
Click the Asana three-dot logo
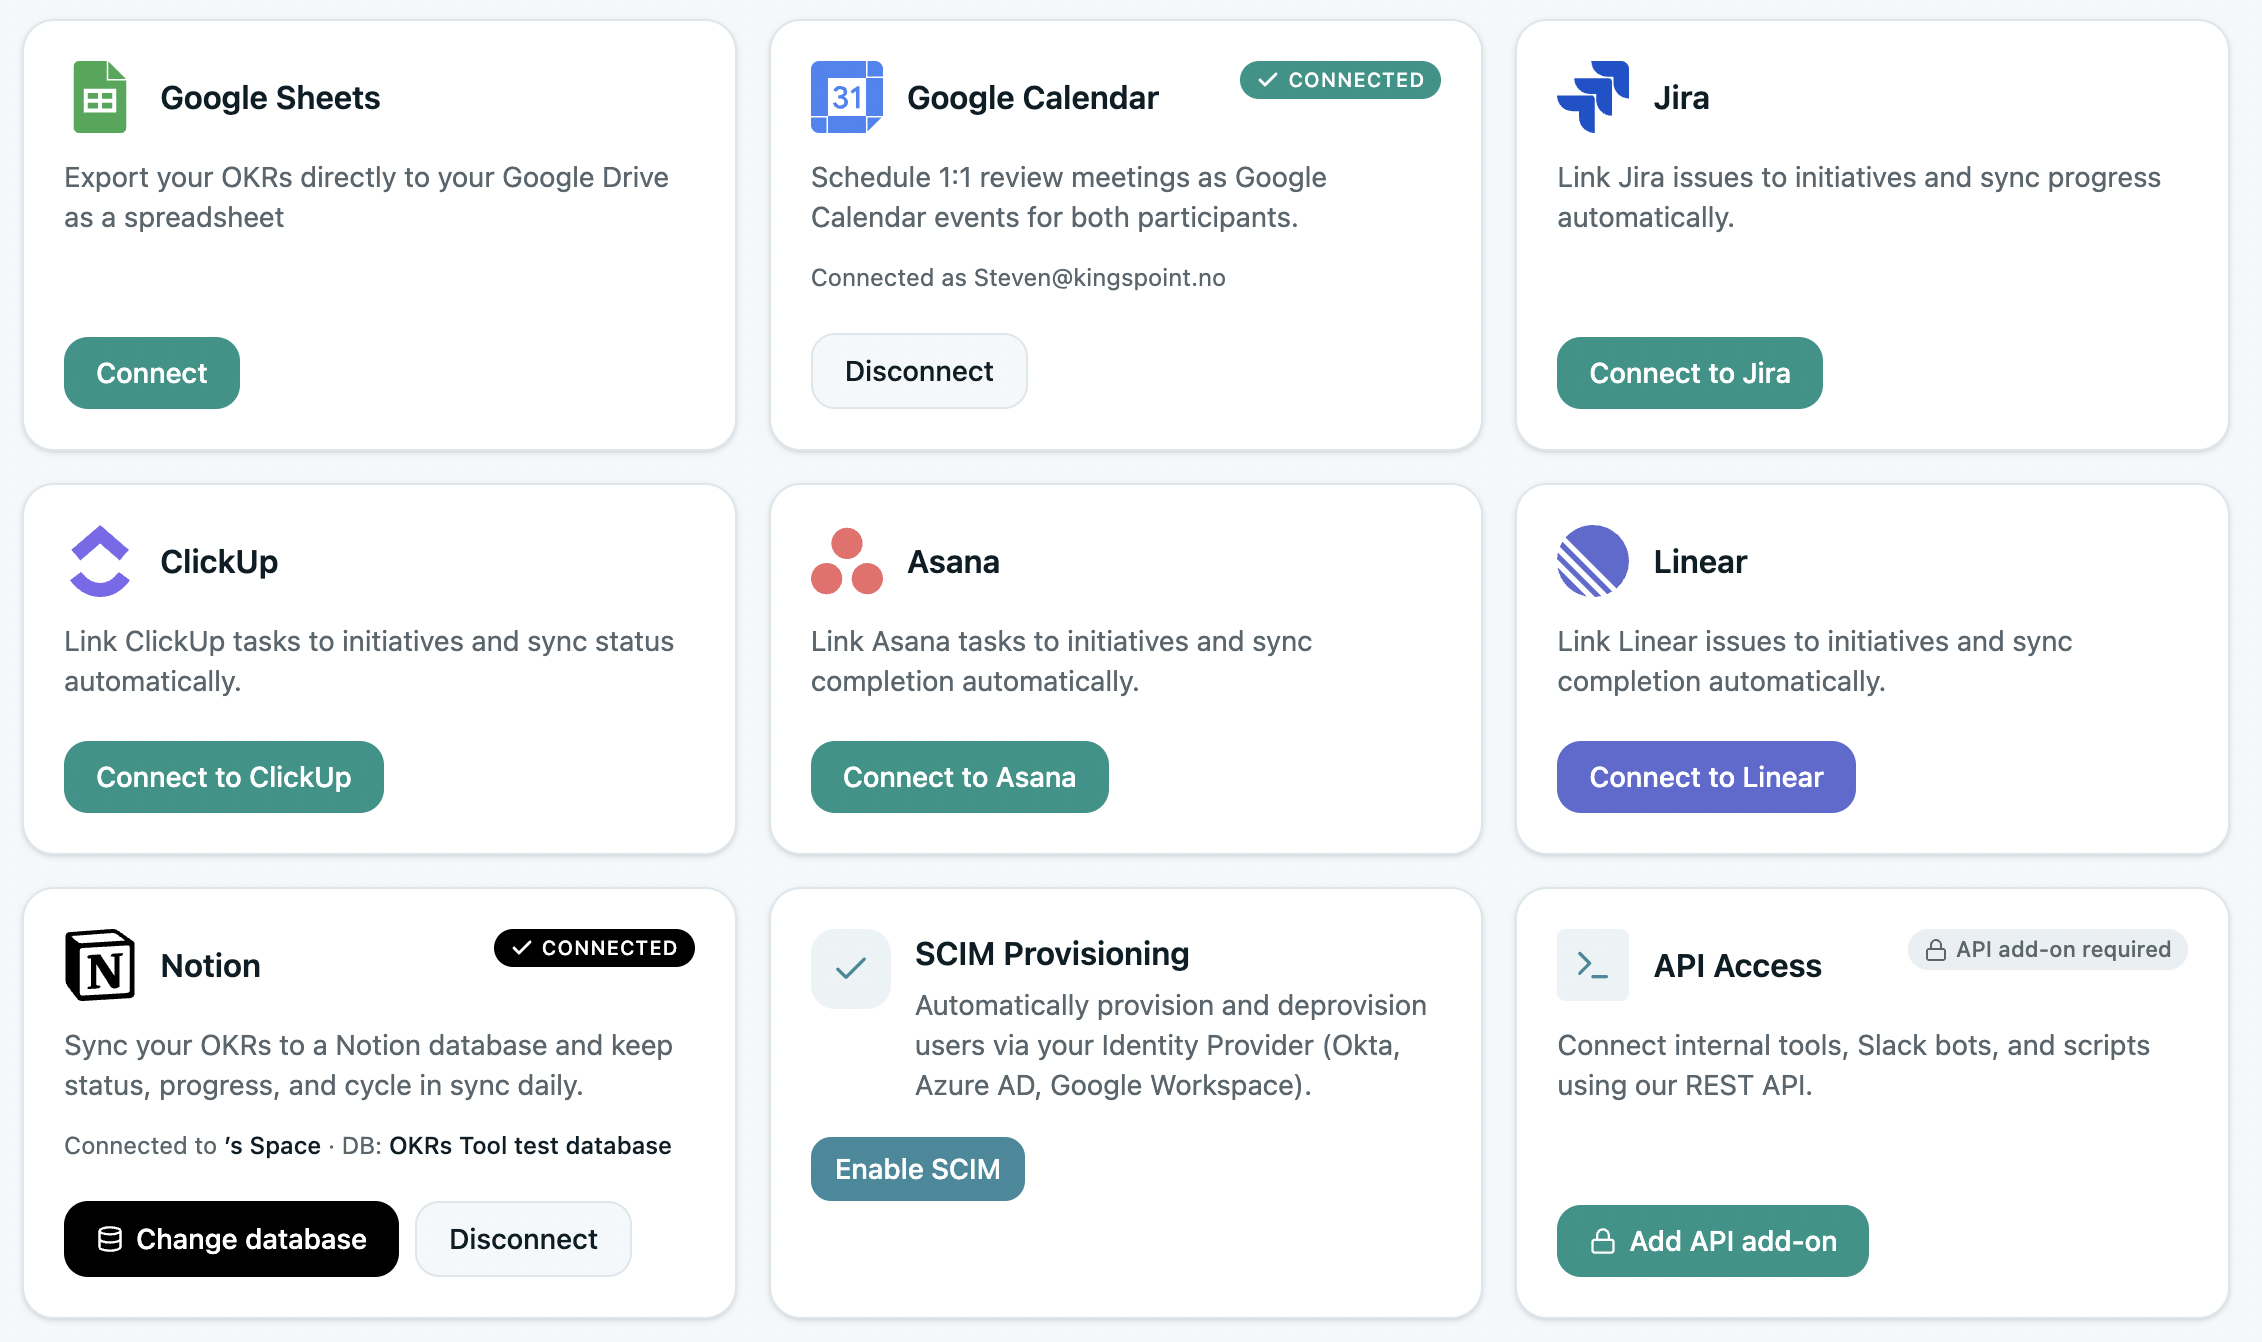pyautogui.click(x=846, y=561)
